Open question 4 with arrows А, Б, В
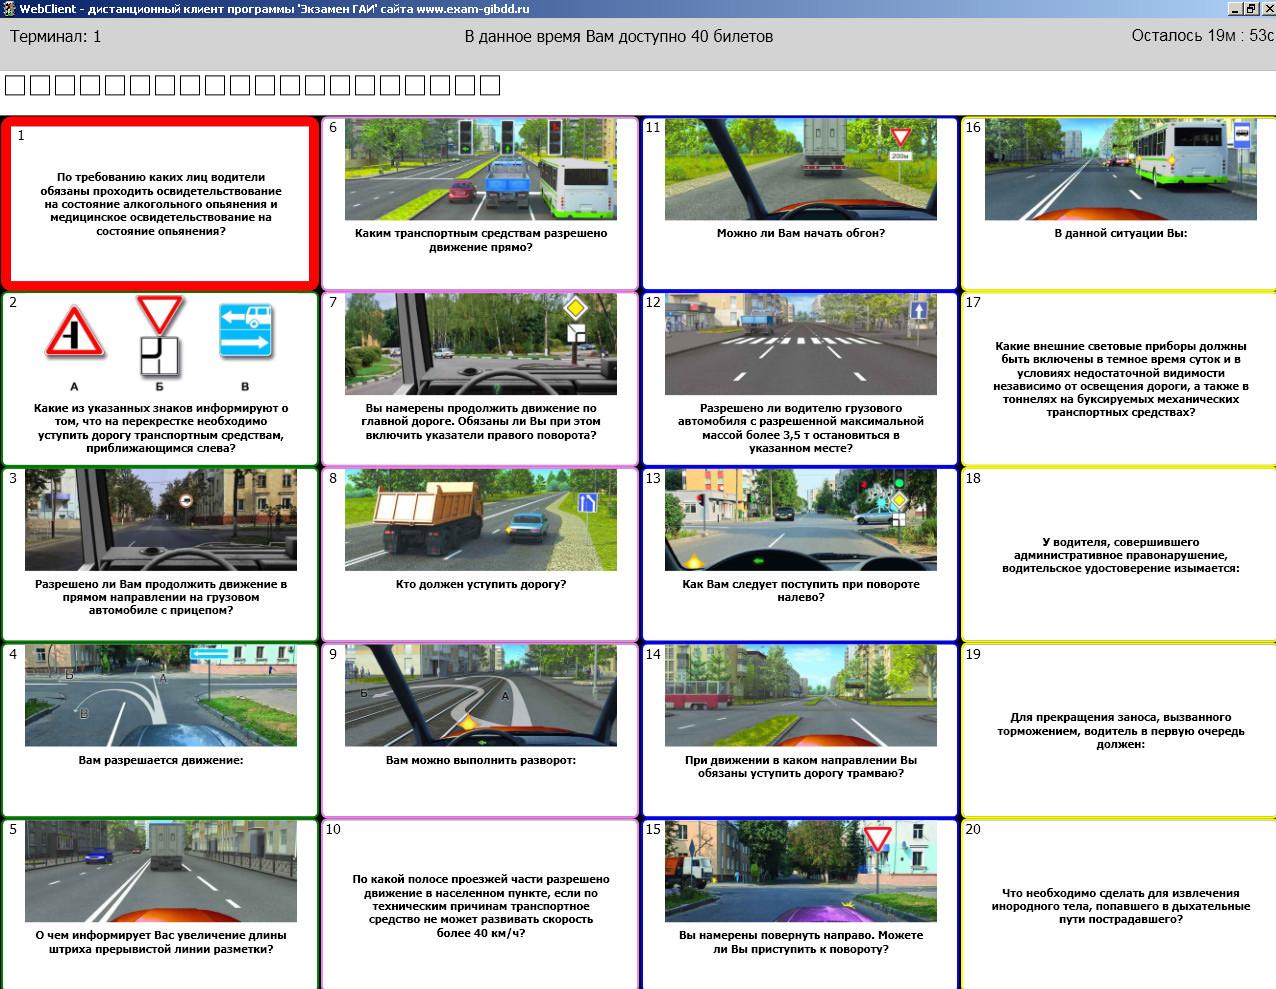 tap(160, 696)
